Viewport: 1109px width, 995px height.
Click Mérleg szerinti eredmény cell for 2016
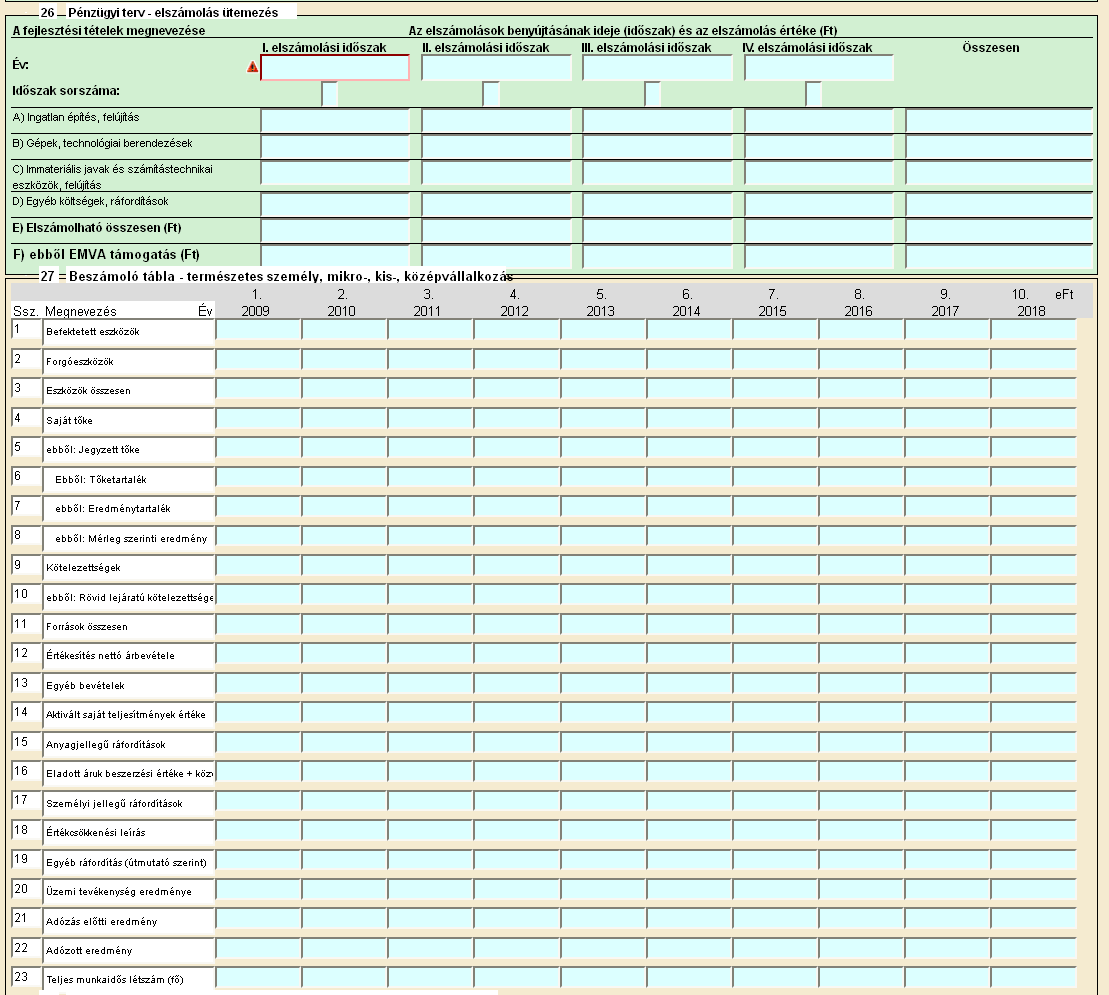click(861, 537)
